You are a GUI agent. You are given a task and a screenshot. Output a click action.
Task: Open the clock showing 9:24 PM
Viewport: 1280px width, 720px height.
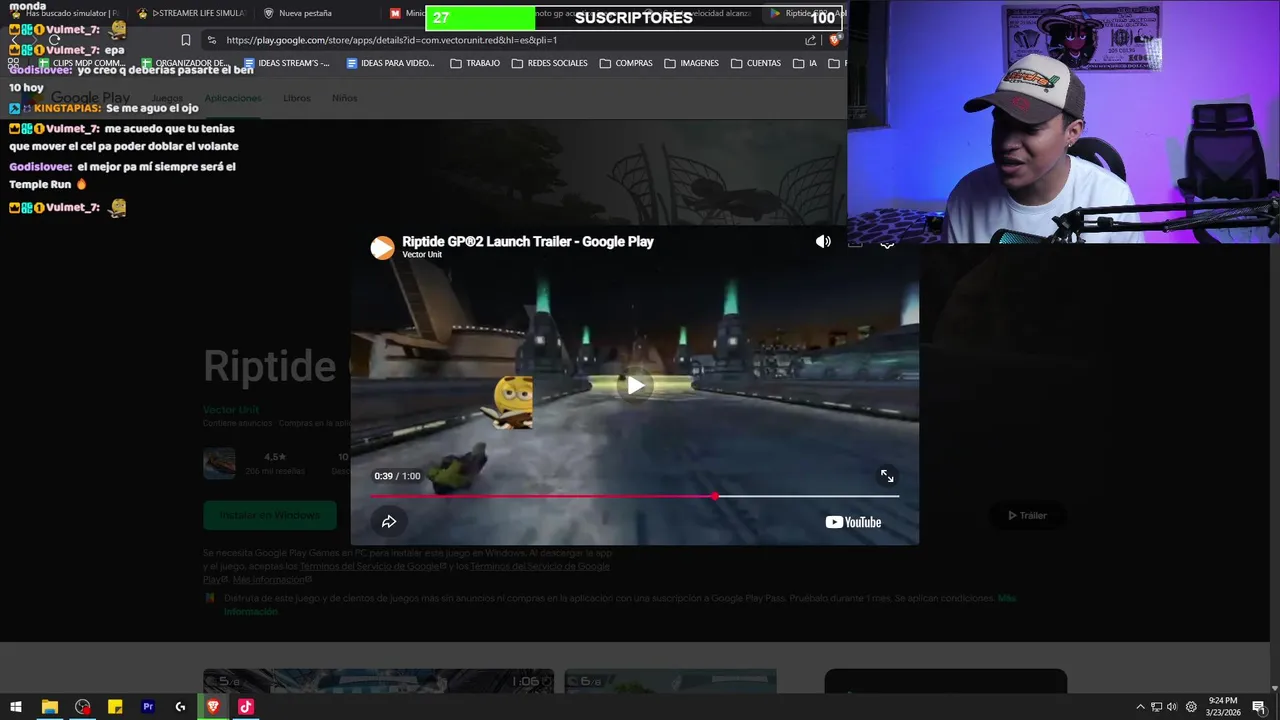tap(1223, 707)
